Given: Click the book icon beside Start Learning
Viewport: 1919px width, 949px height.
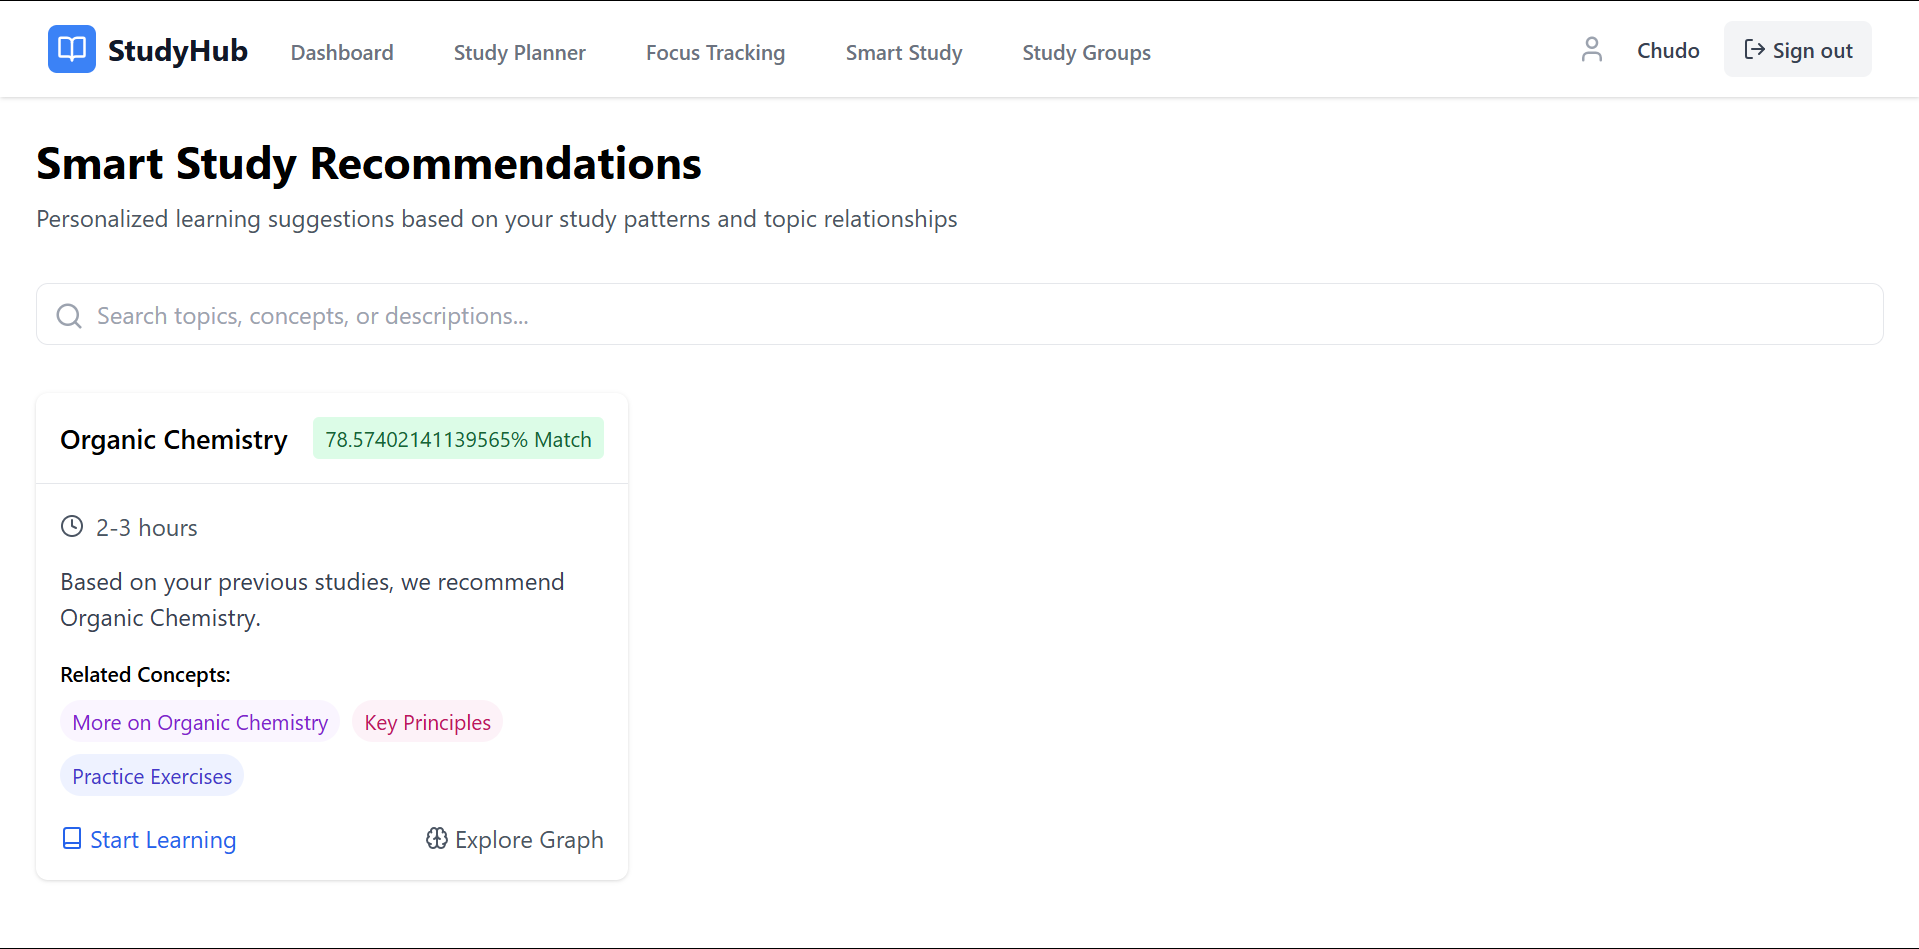Looking at the screenshot, I should (x=72, y=839).
